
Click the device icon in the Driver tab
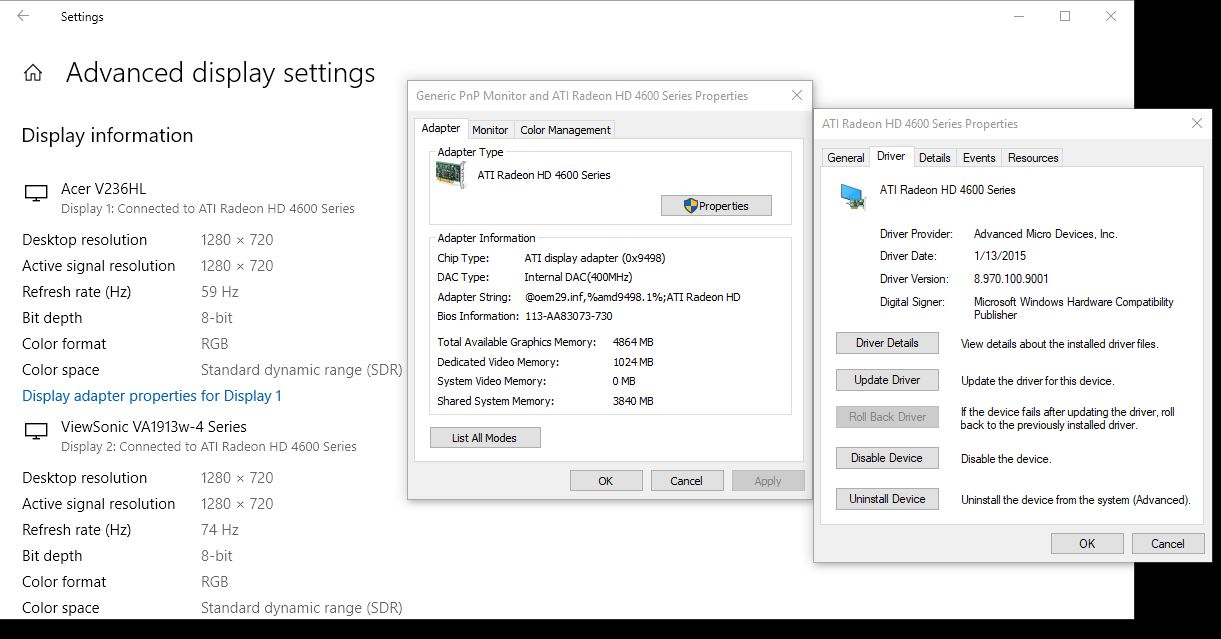[853, 196]
